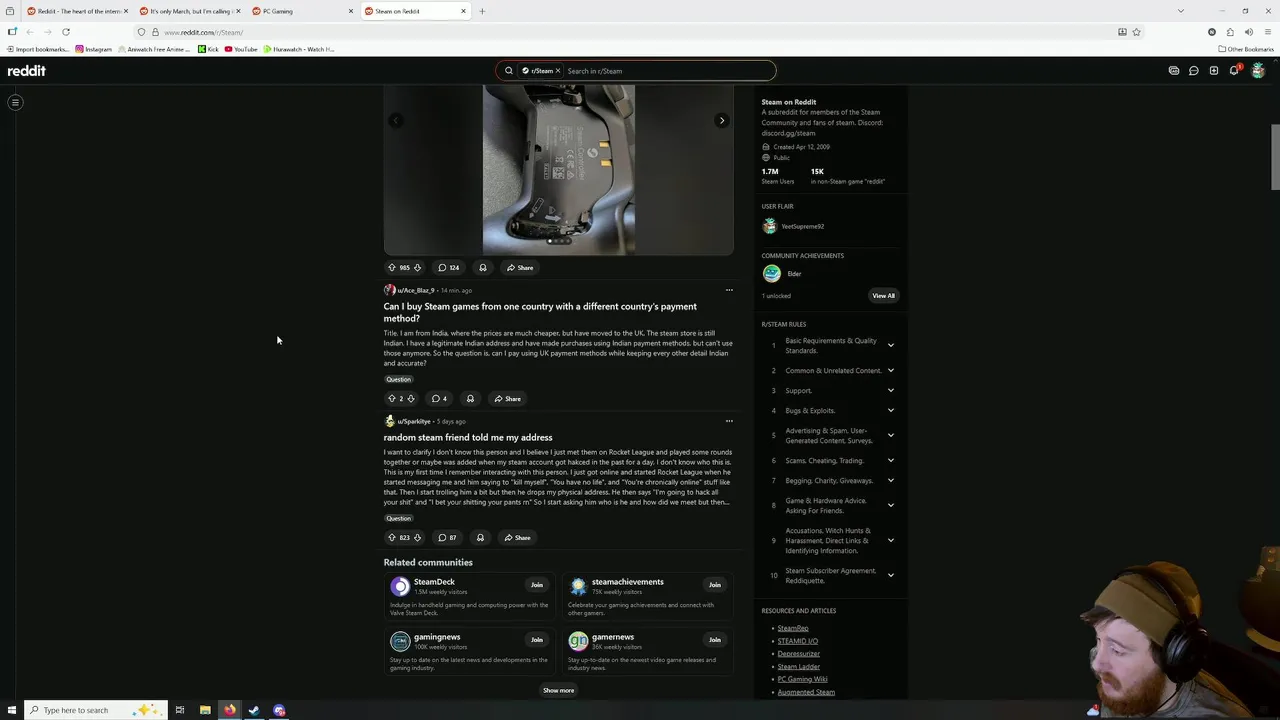The width and height of the screenshot is (1280, 720).
Task: Switch to "It's only March" browser tab
Action: point(189,11)
